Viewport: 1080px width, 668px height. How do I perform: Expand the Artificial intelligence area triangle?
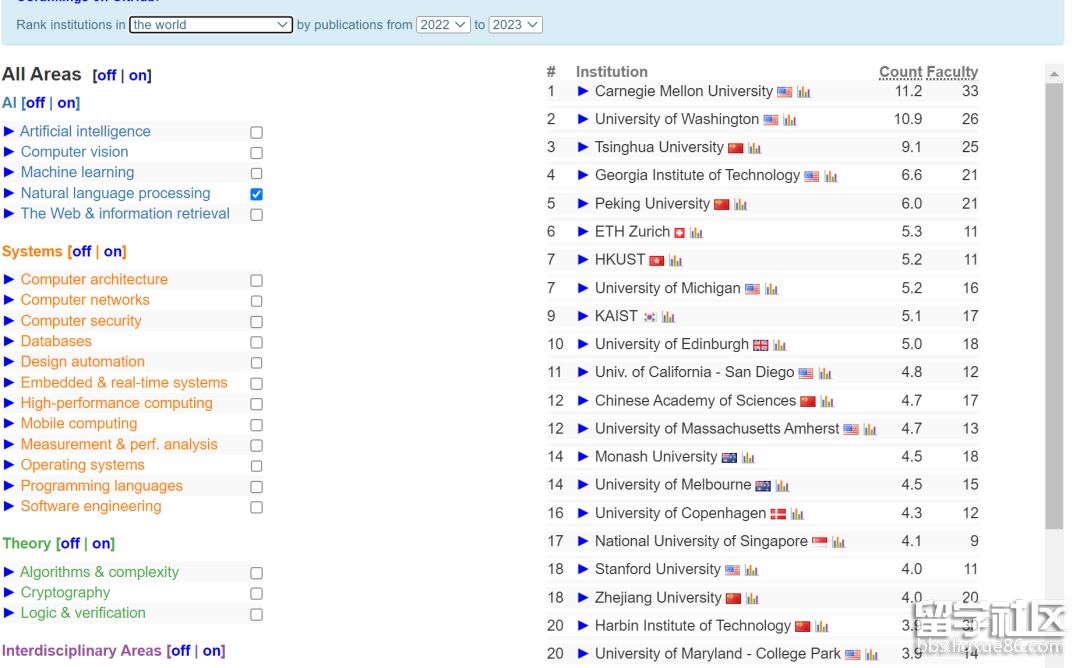tap(9, 132)
